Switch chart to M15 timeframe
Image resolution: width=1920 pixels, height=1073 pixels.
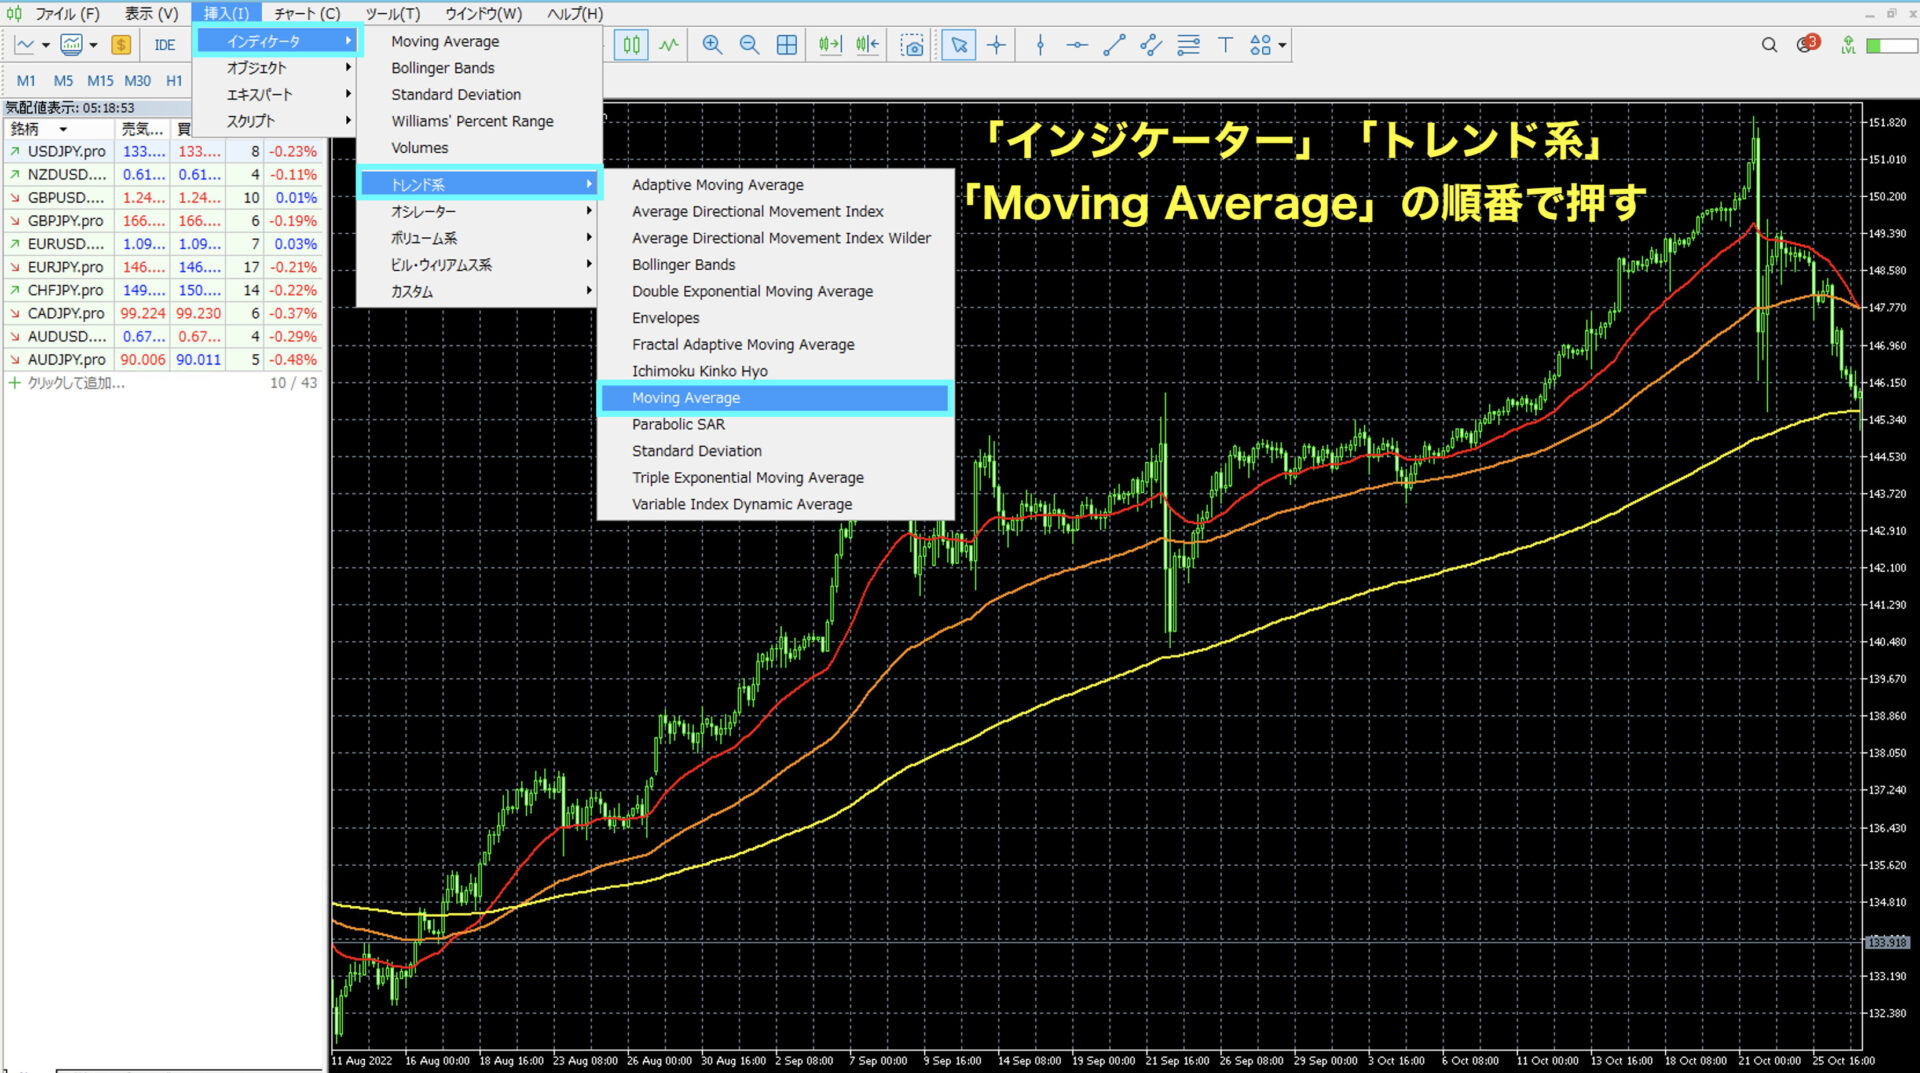coord(100,81)
